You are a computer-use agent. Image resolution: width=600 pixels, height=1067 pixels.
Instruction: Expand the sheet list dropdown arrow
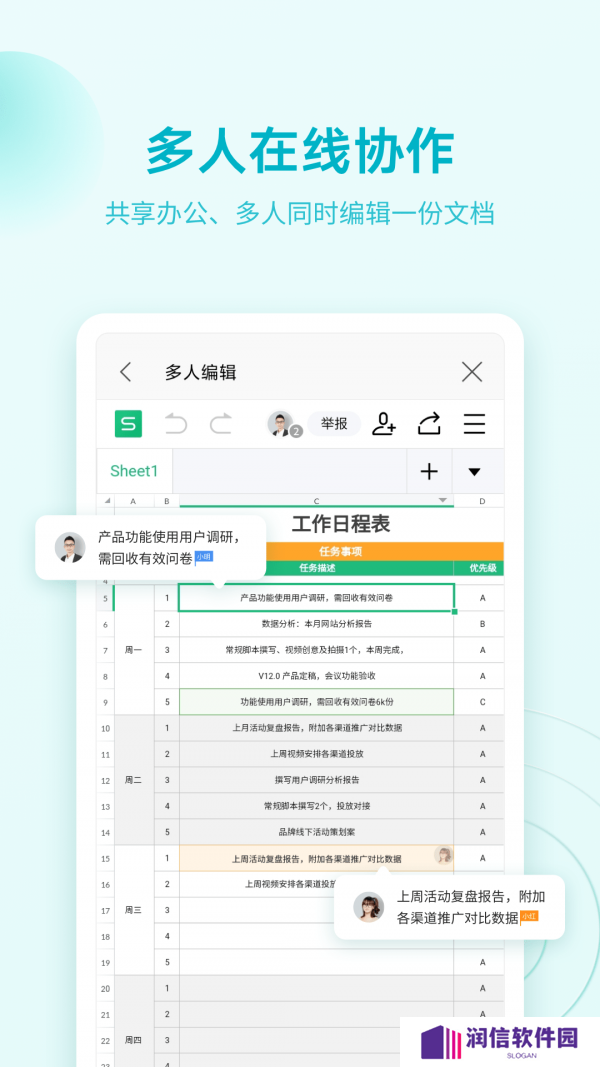click(475, 471)
